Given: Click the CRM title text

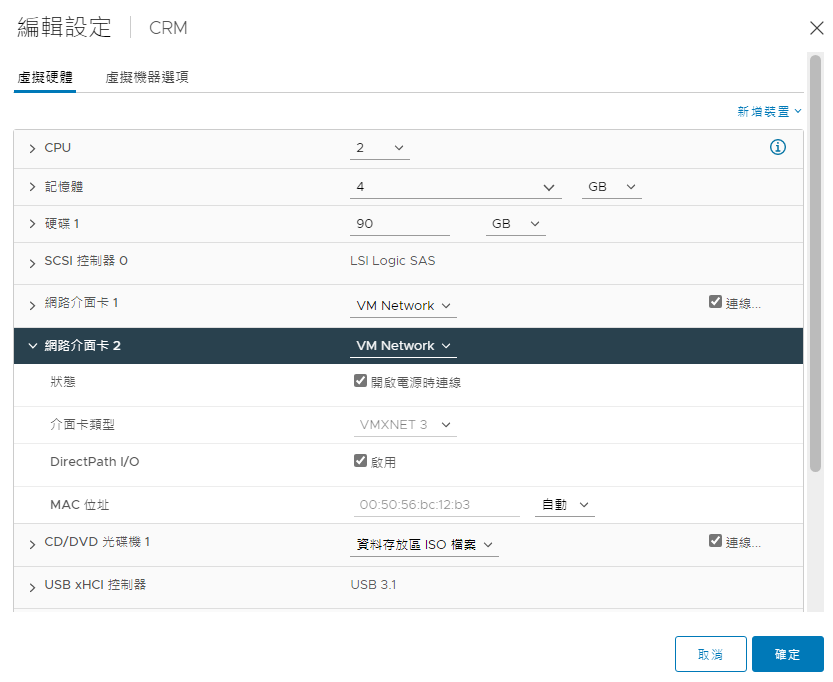Looking at the screenshot, I should pos(168,28).
